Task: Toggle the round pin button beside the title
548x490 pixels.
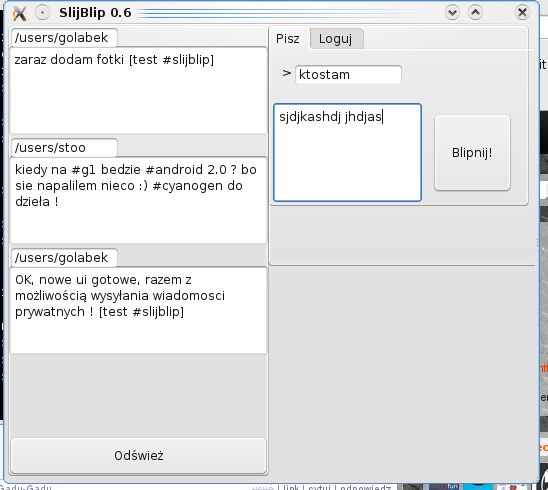Action: (x=42, y=13)
